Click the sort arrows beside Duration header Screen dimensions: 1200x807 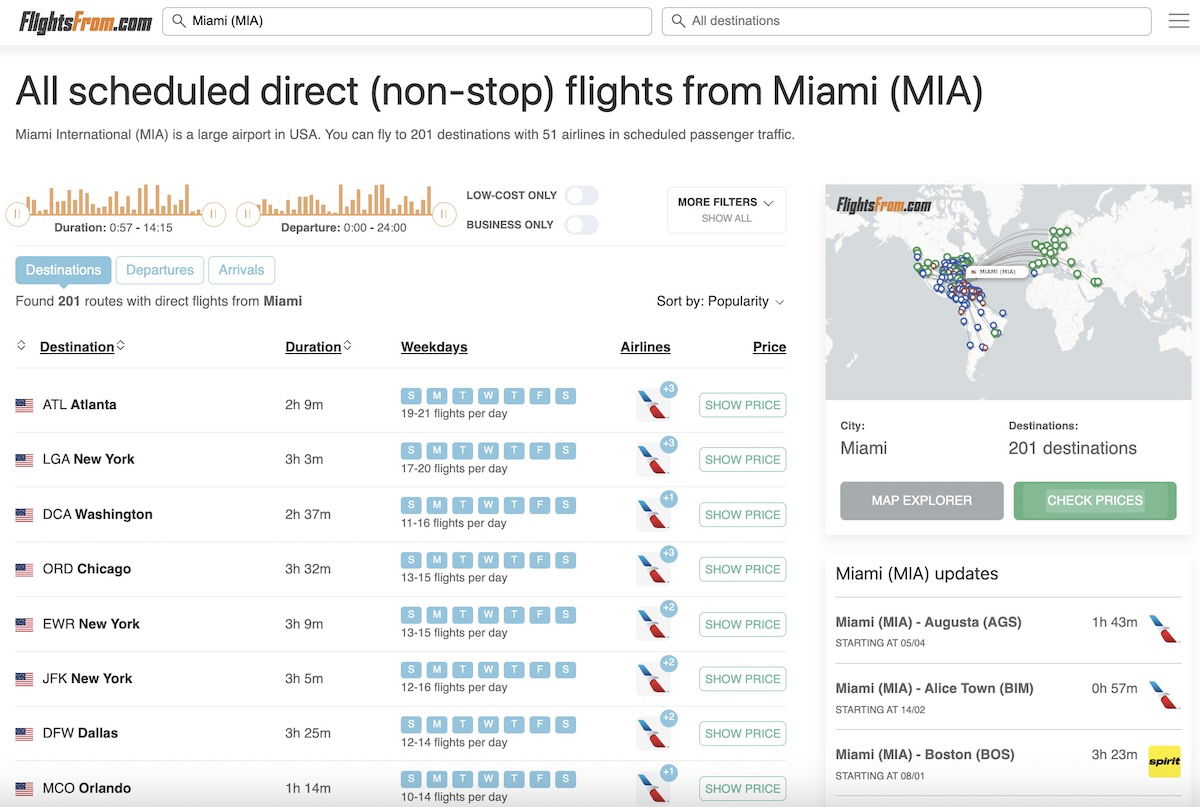click(x=348, y=346)
